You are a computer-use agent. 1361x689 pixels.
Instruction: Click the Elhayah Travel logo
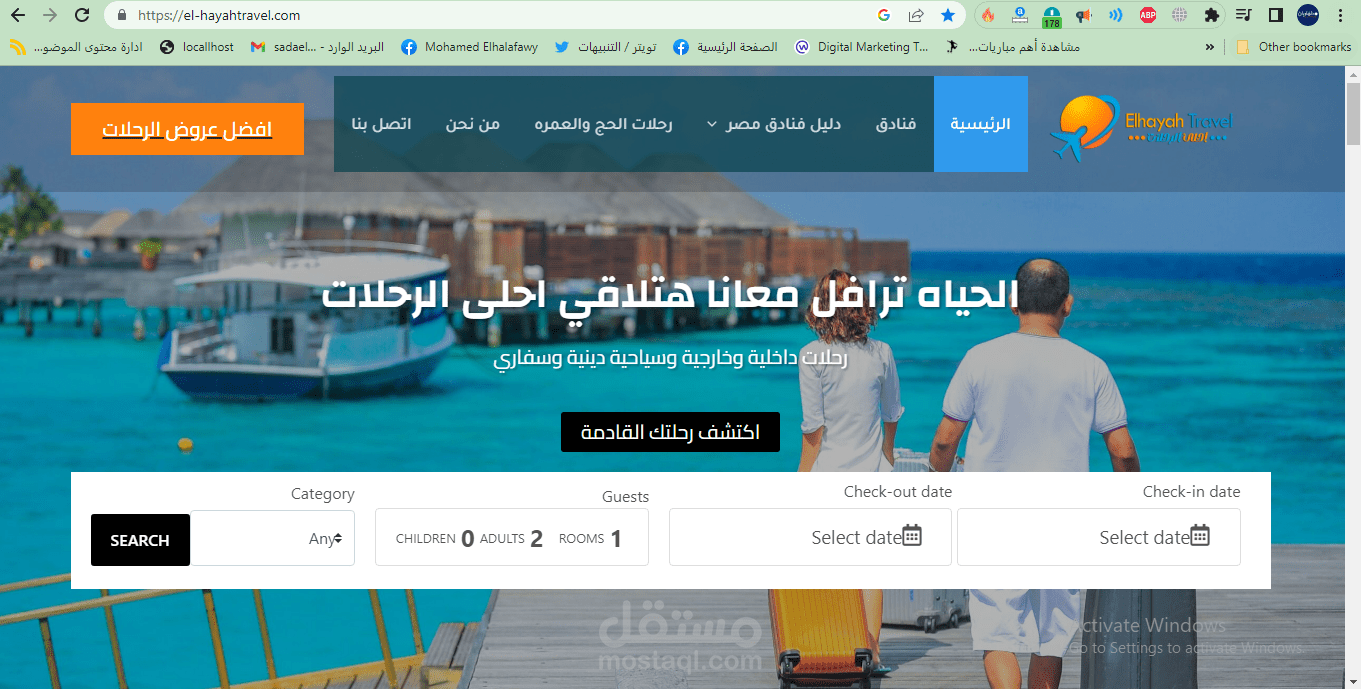pyautogui.click(x=1141, y=127)
